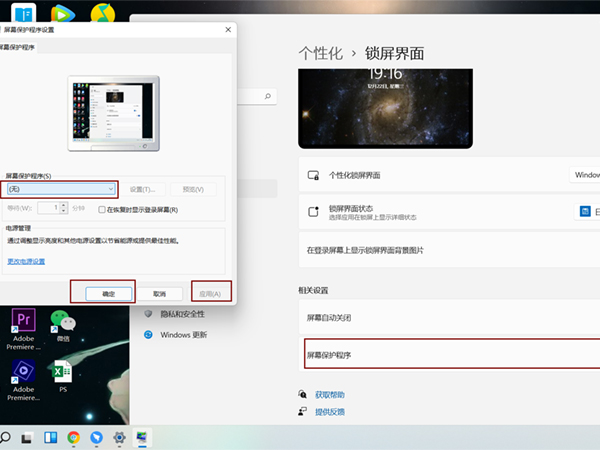Viewport: 600px width, 450px height.
Task: Click the 锁屏界面状态 row icon
Action: (x=313, y=212)
